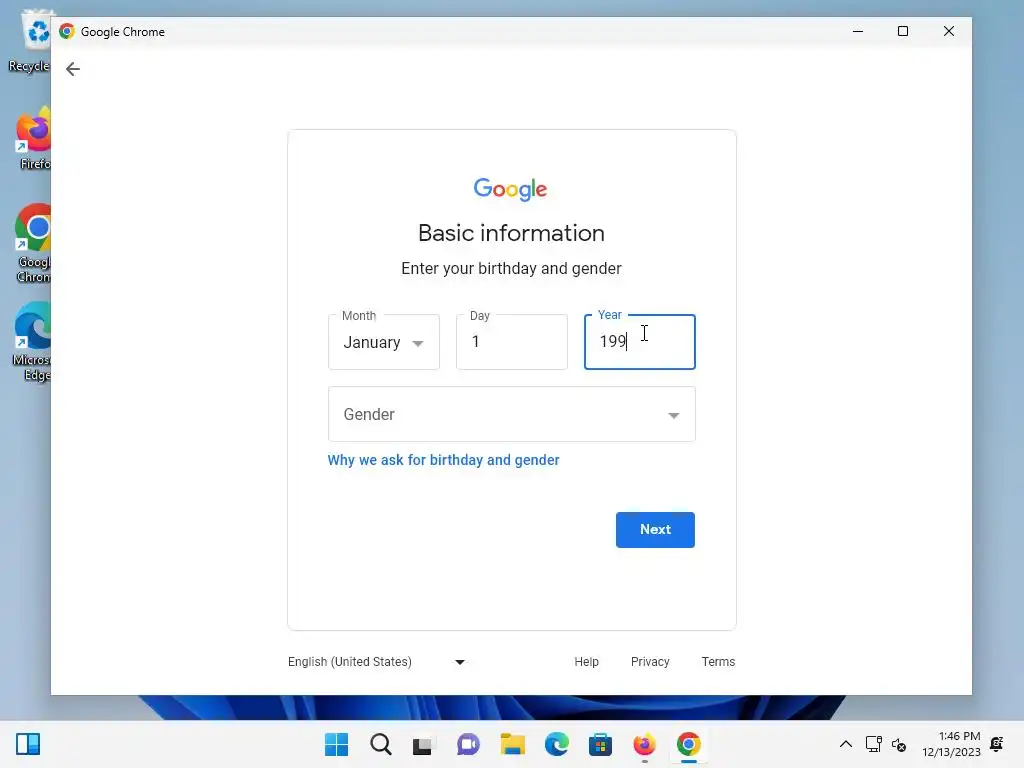This screenshot has height=768, width=1024.
Task: Click the blue Next button
Action: [x=655, y=530]
